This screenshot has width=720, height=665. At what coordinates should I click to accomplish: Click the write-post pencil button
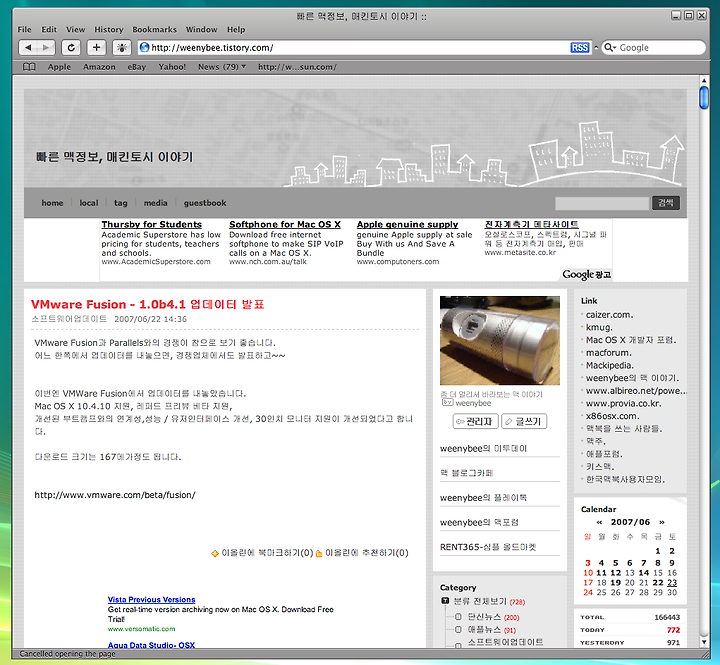coord(524,421)
